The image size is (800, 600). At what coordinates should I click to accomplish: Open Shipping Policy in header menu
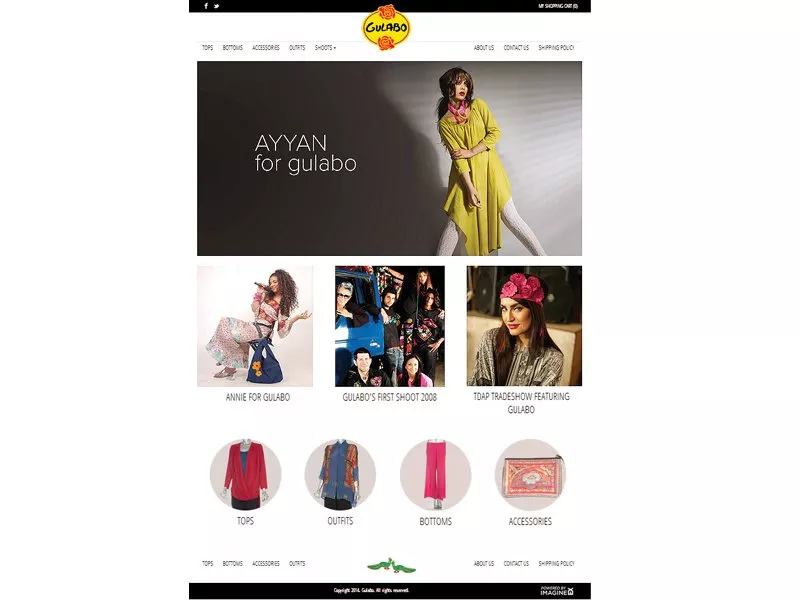coord(556,47)
